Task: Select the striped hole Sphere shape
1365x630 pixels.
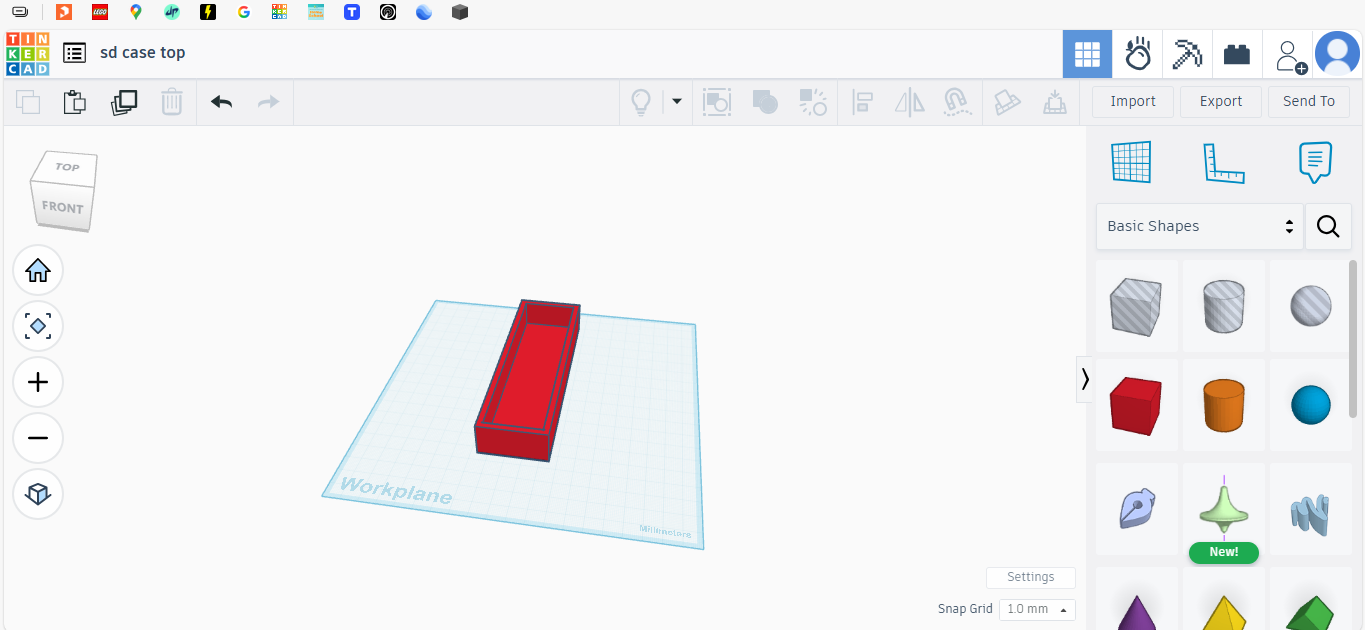Action: point(1311,305)
